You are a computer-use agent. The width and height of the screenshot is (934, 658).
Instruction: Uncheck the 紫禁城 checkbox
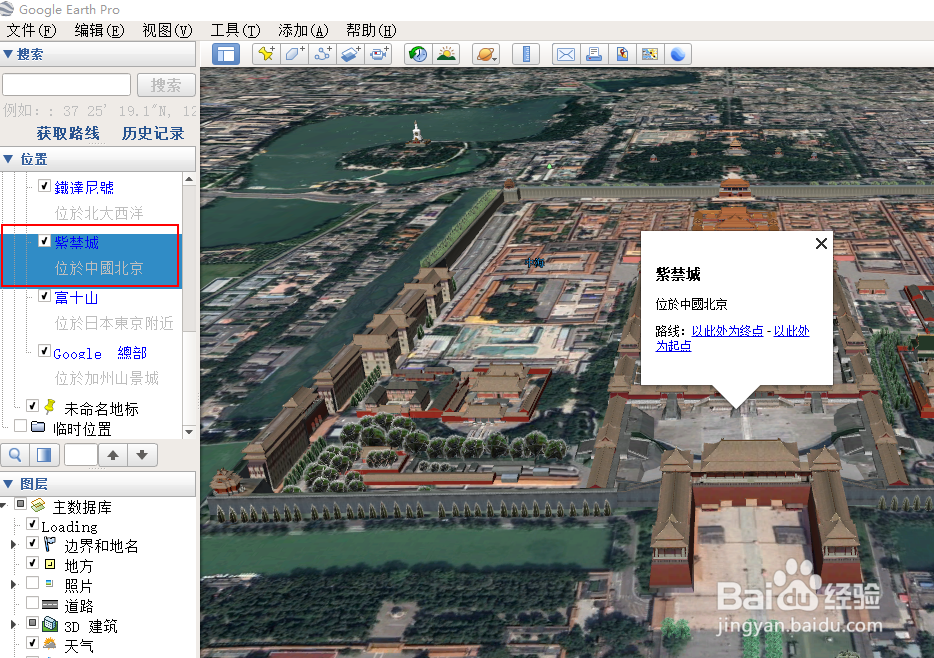(x=44, y=241)
